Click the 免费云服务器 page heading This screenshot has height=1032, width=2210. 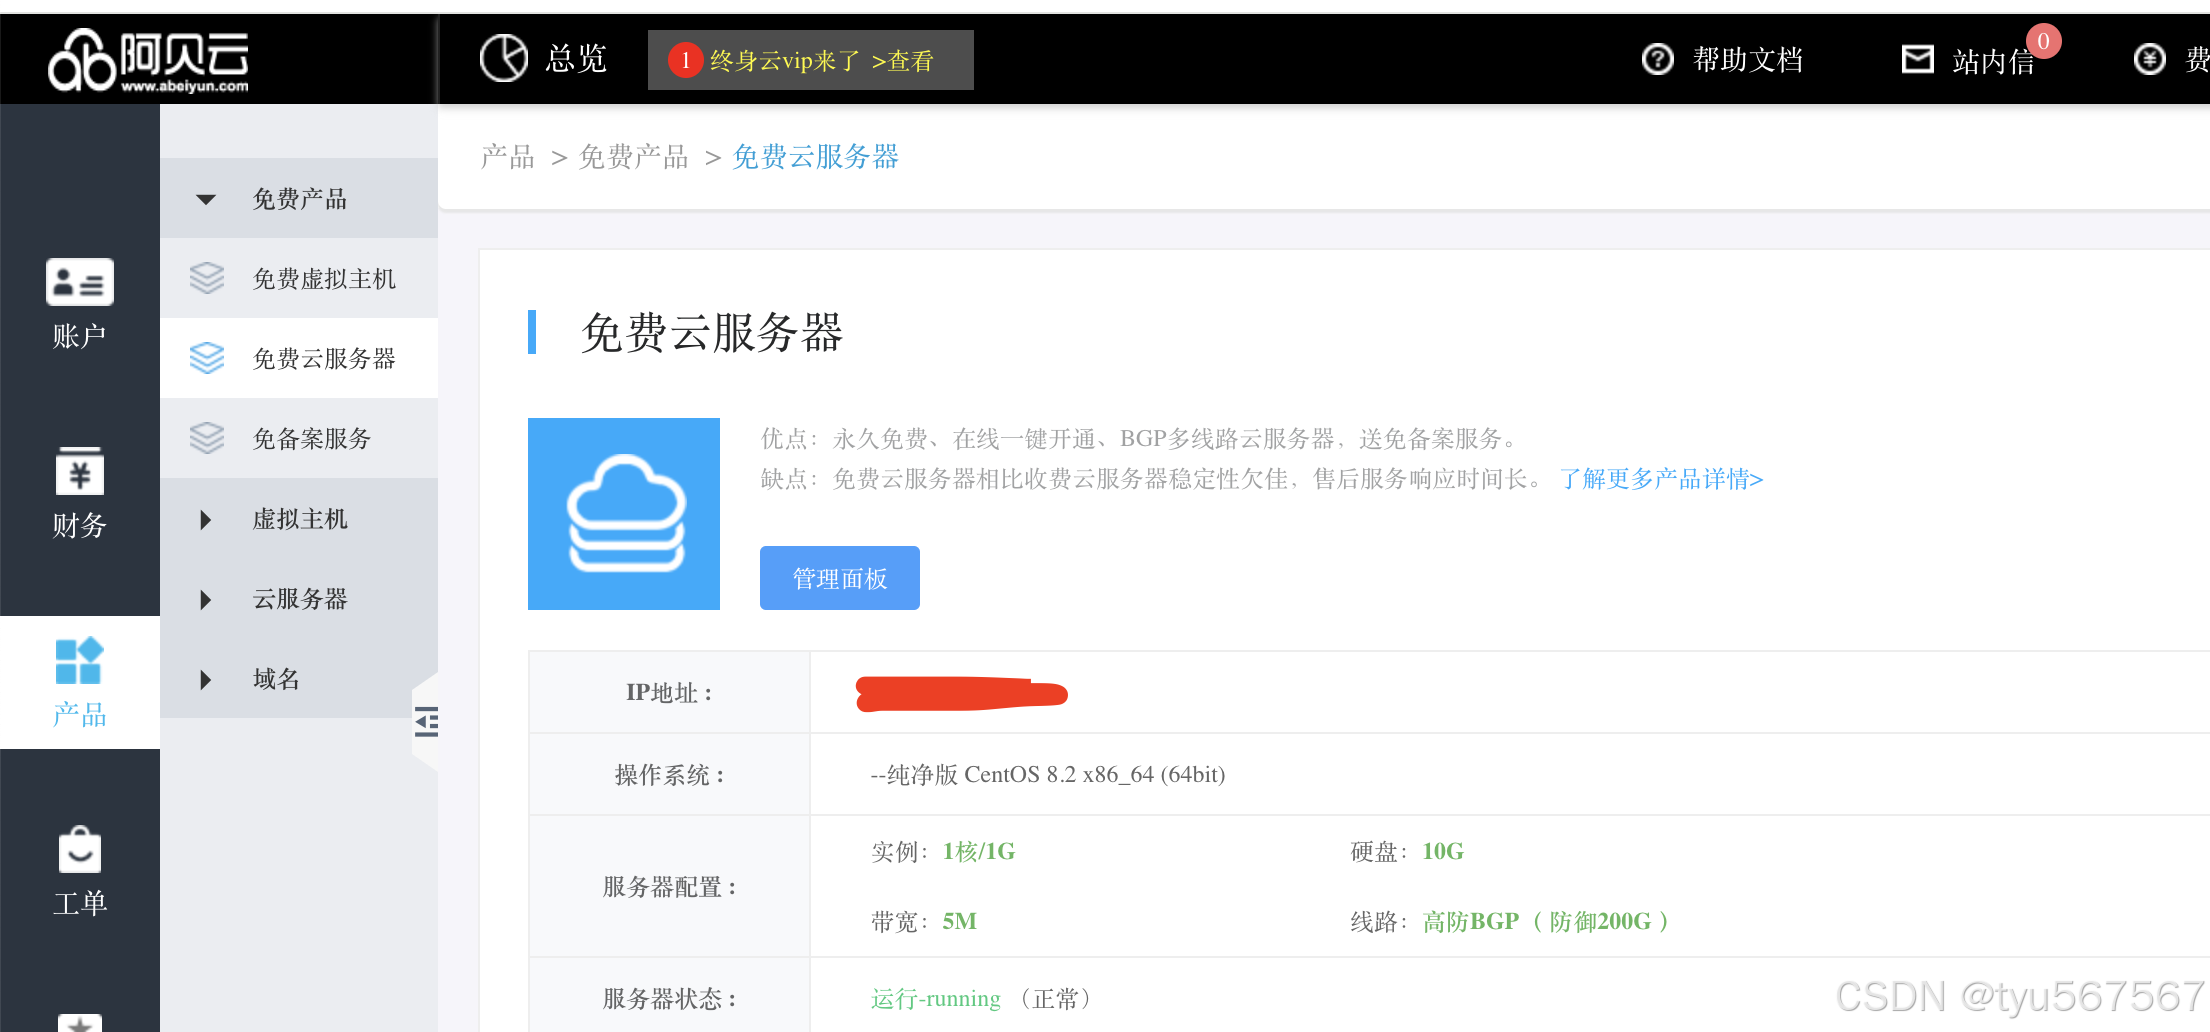click(712, 333)
